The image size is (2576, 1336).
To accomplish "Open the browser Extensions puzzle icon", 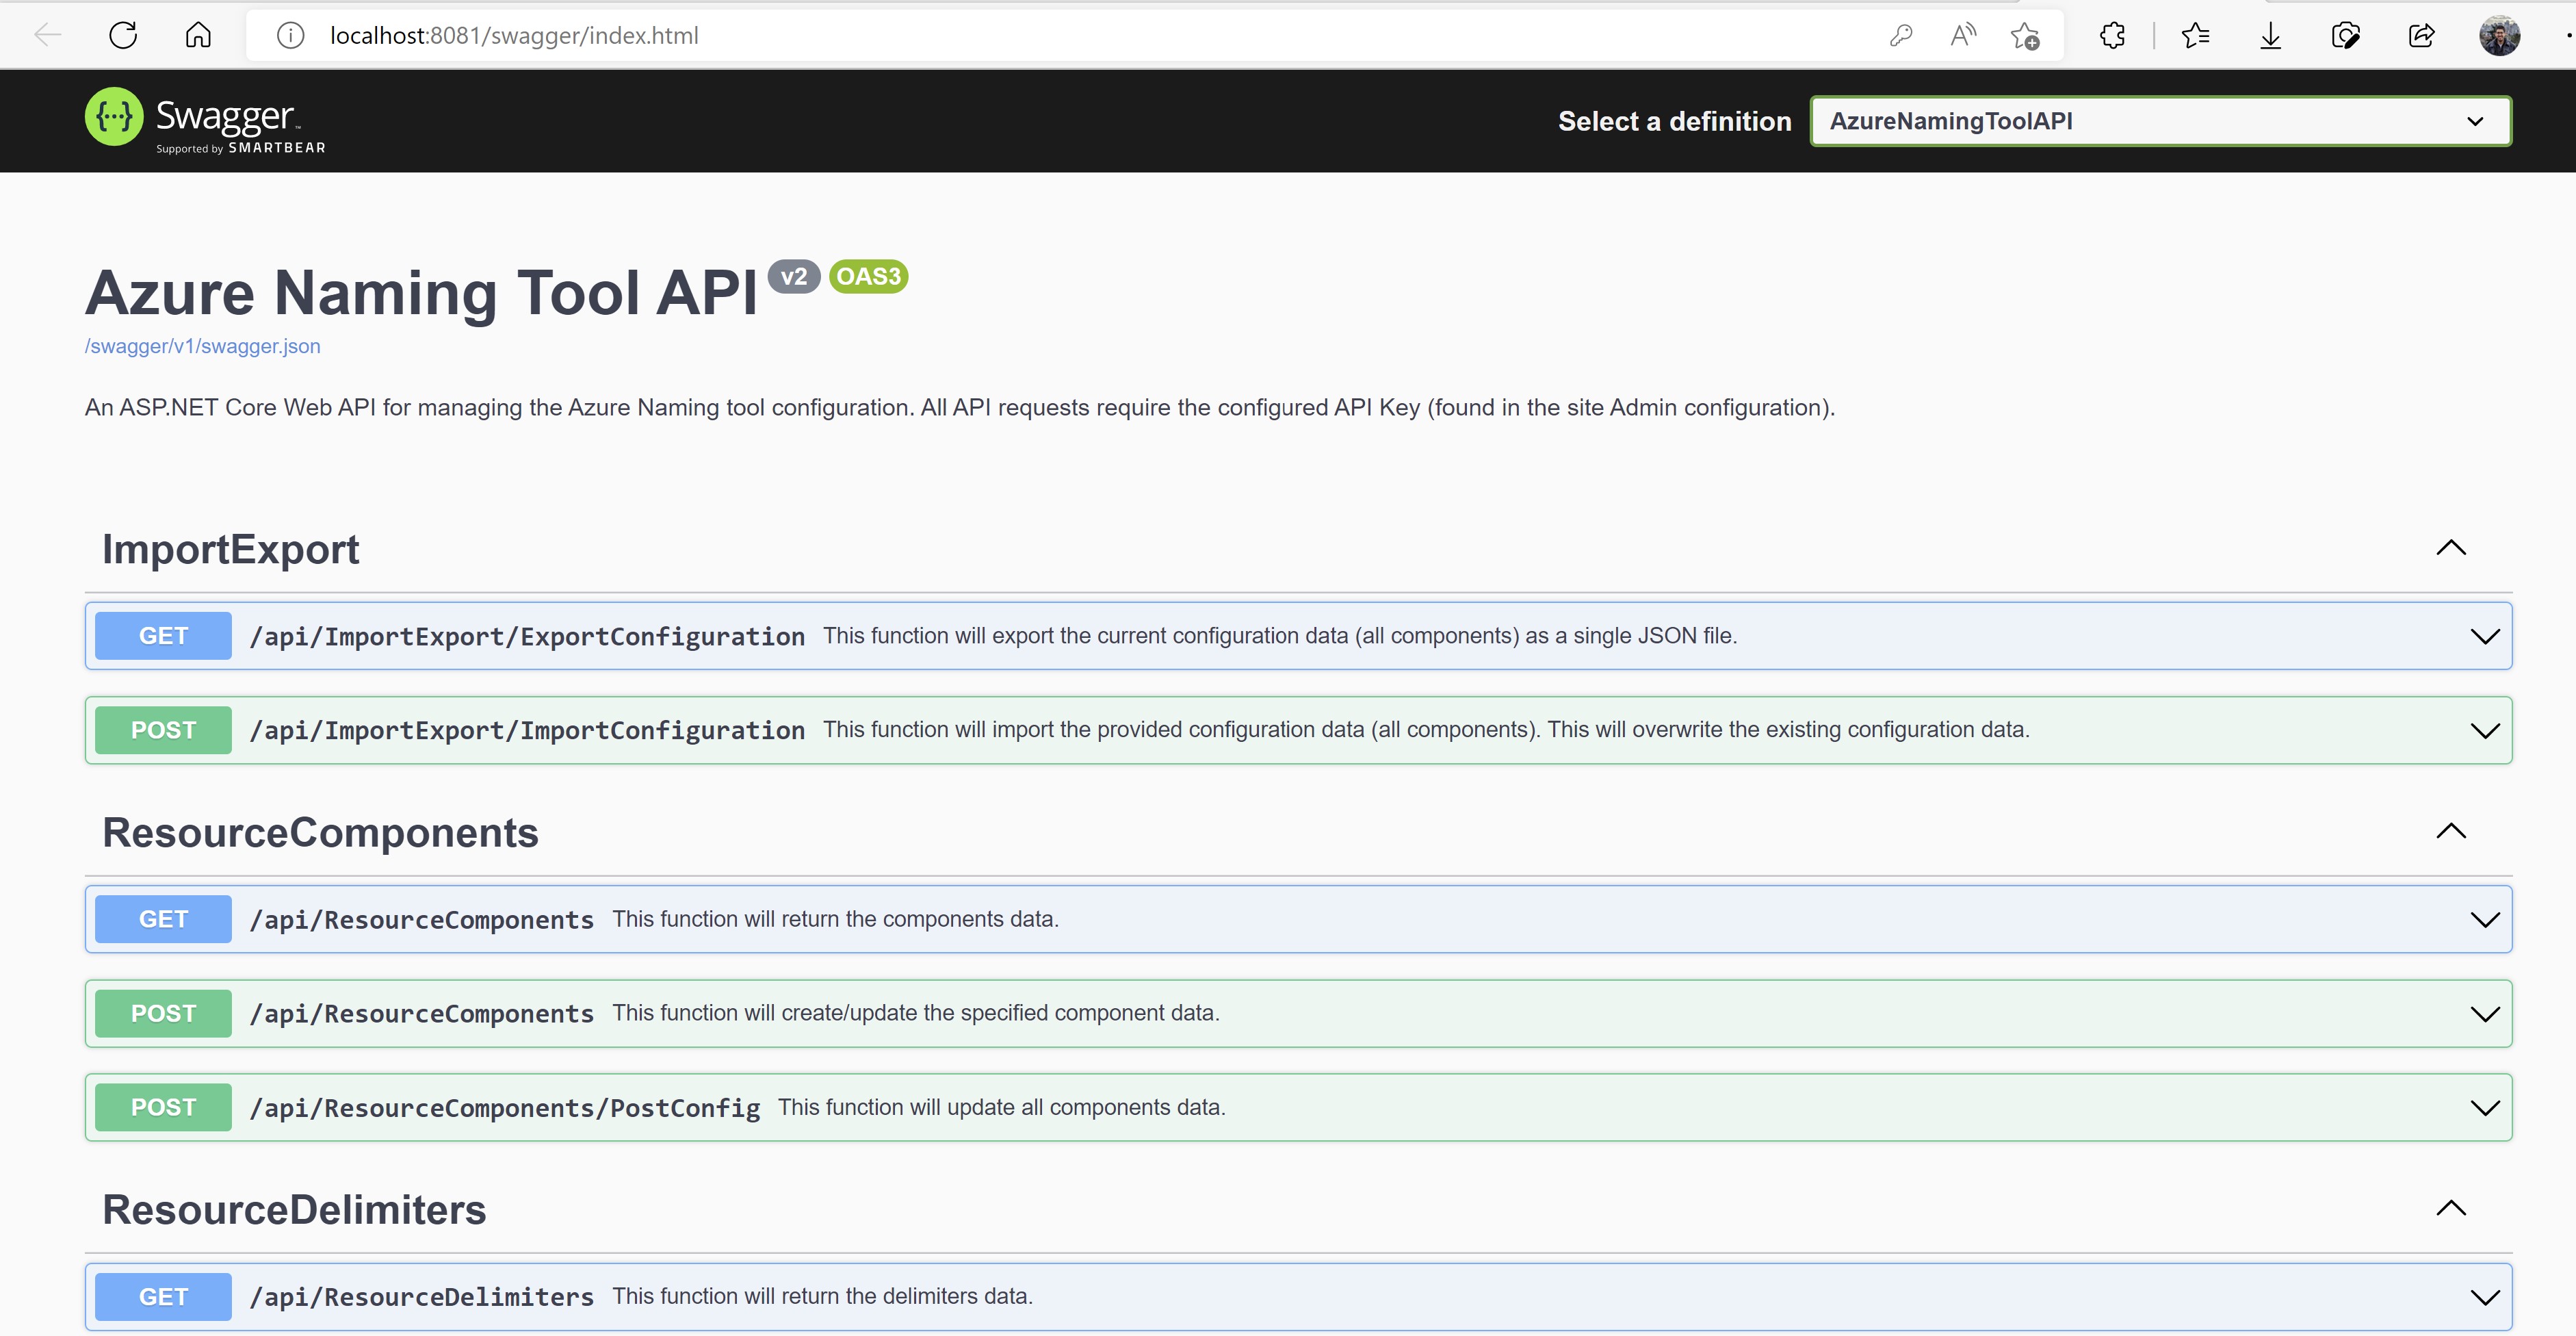I will click(x=2112, y=36).
